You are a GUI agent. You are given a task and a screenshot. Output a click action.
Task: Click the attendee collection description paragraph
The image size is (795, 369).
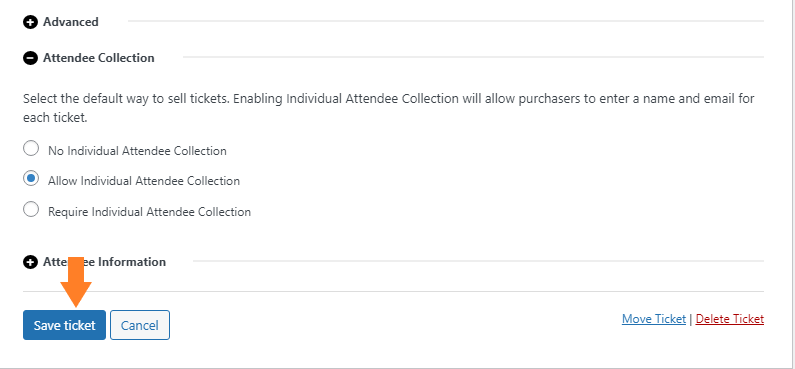tap(389, 108)
